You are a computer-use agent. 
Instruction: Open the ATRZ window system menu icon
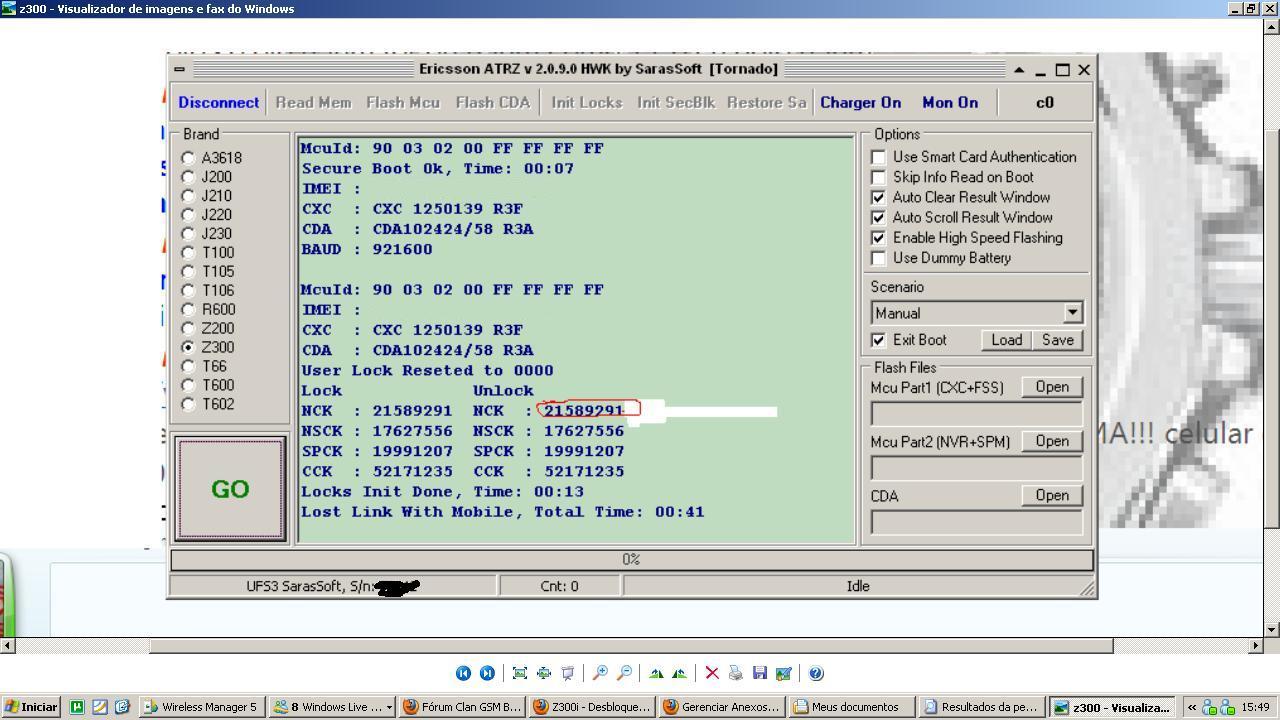point(179,69)
